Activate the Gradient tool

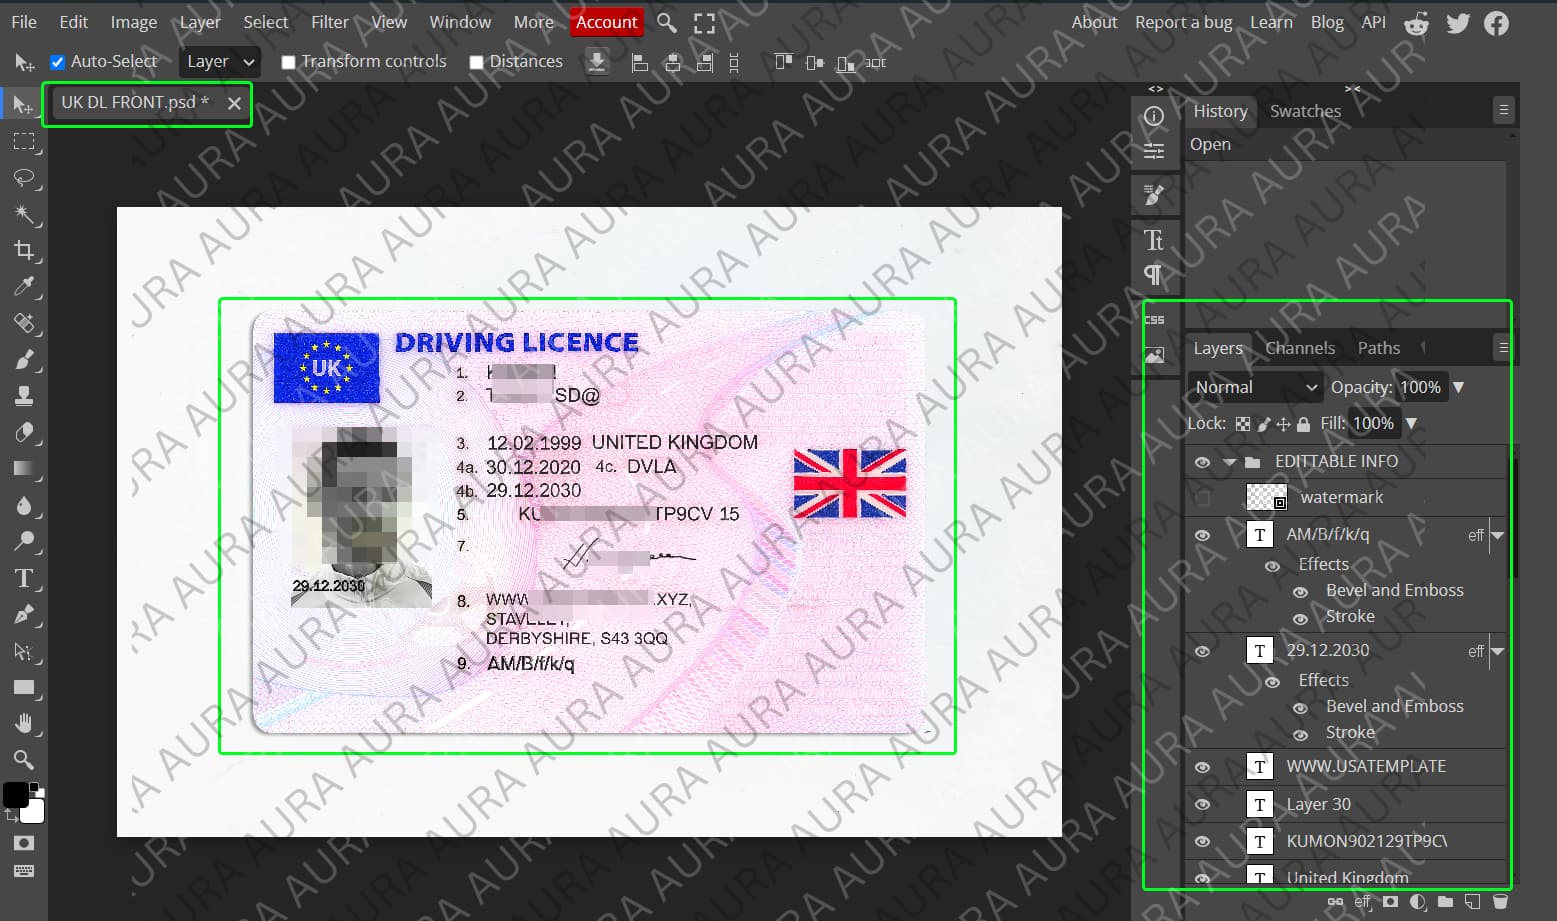pos(23,468)
